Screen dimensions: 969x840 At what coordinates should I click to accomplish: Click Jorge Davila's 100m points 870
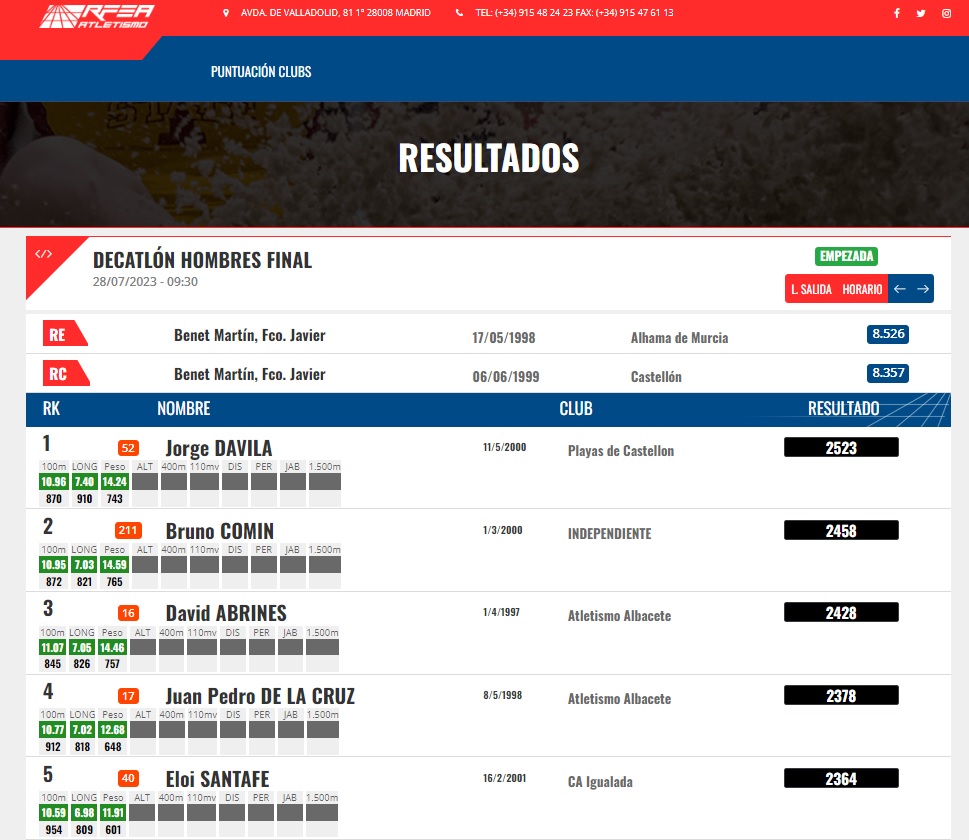tap(54, 499)
